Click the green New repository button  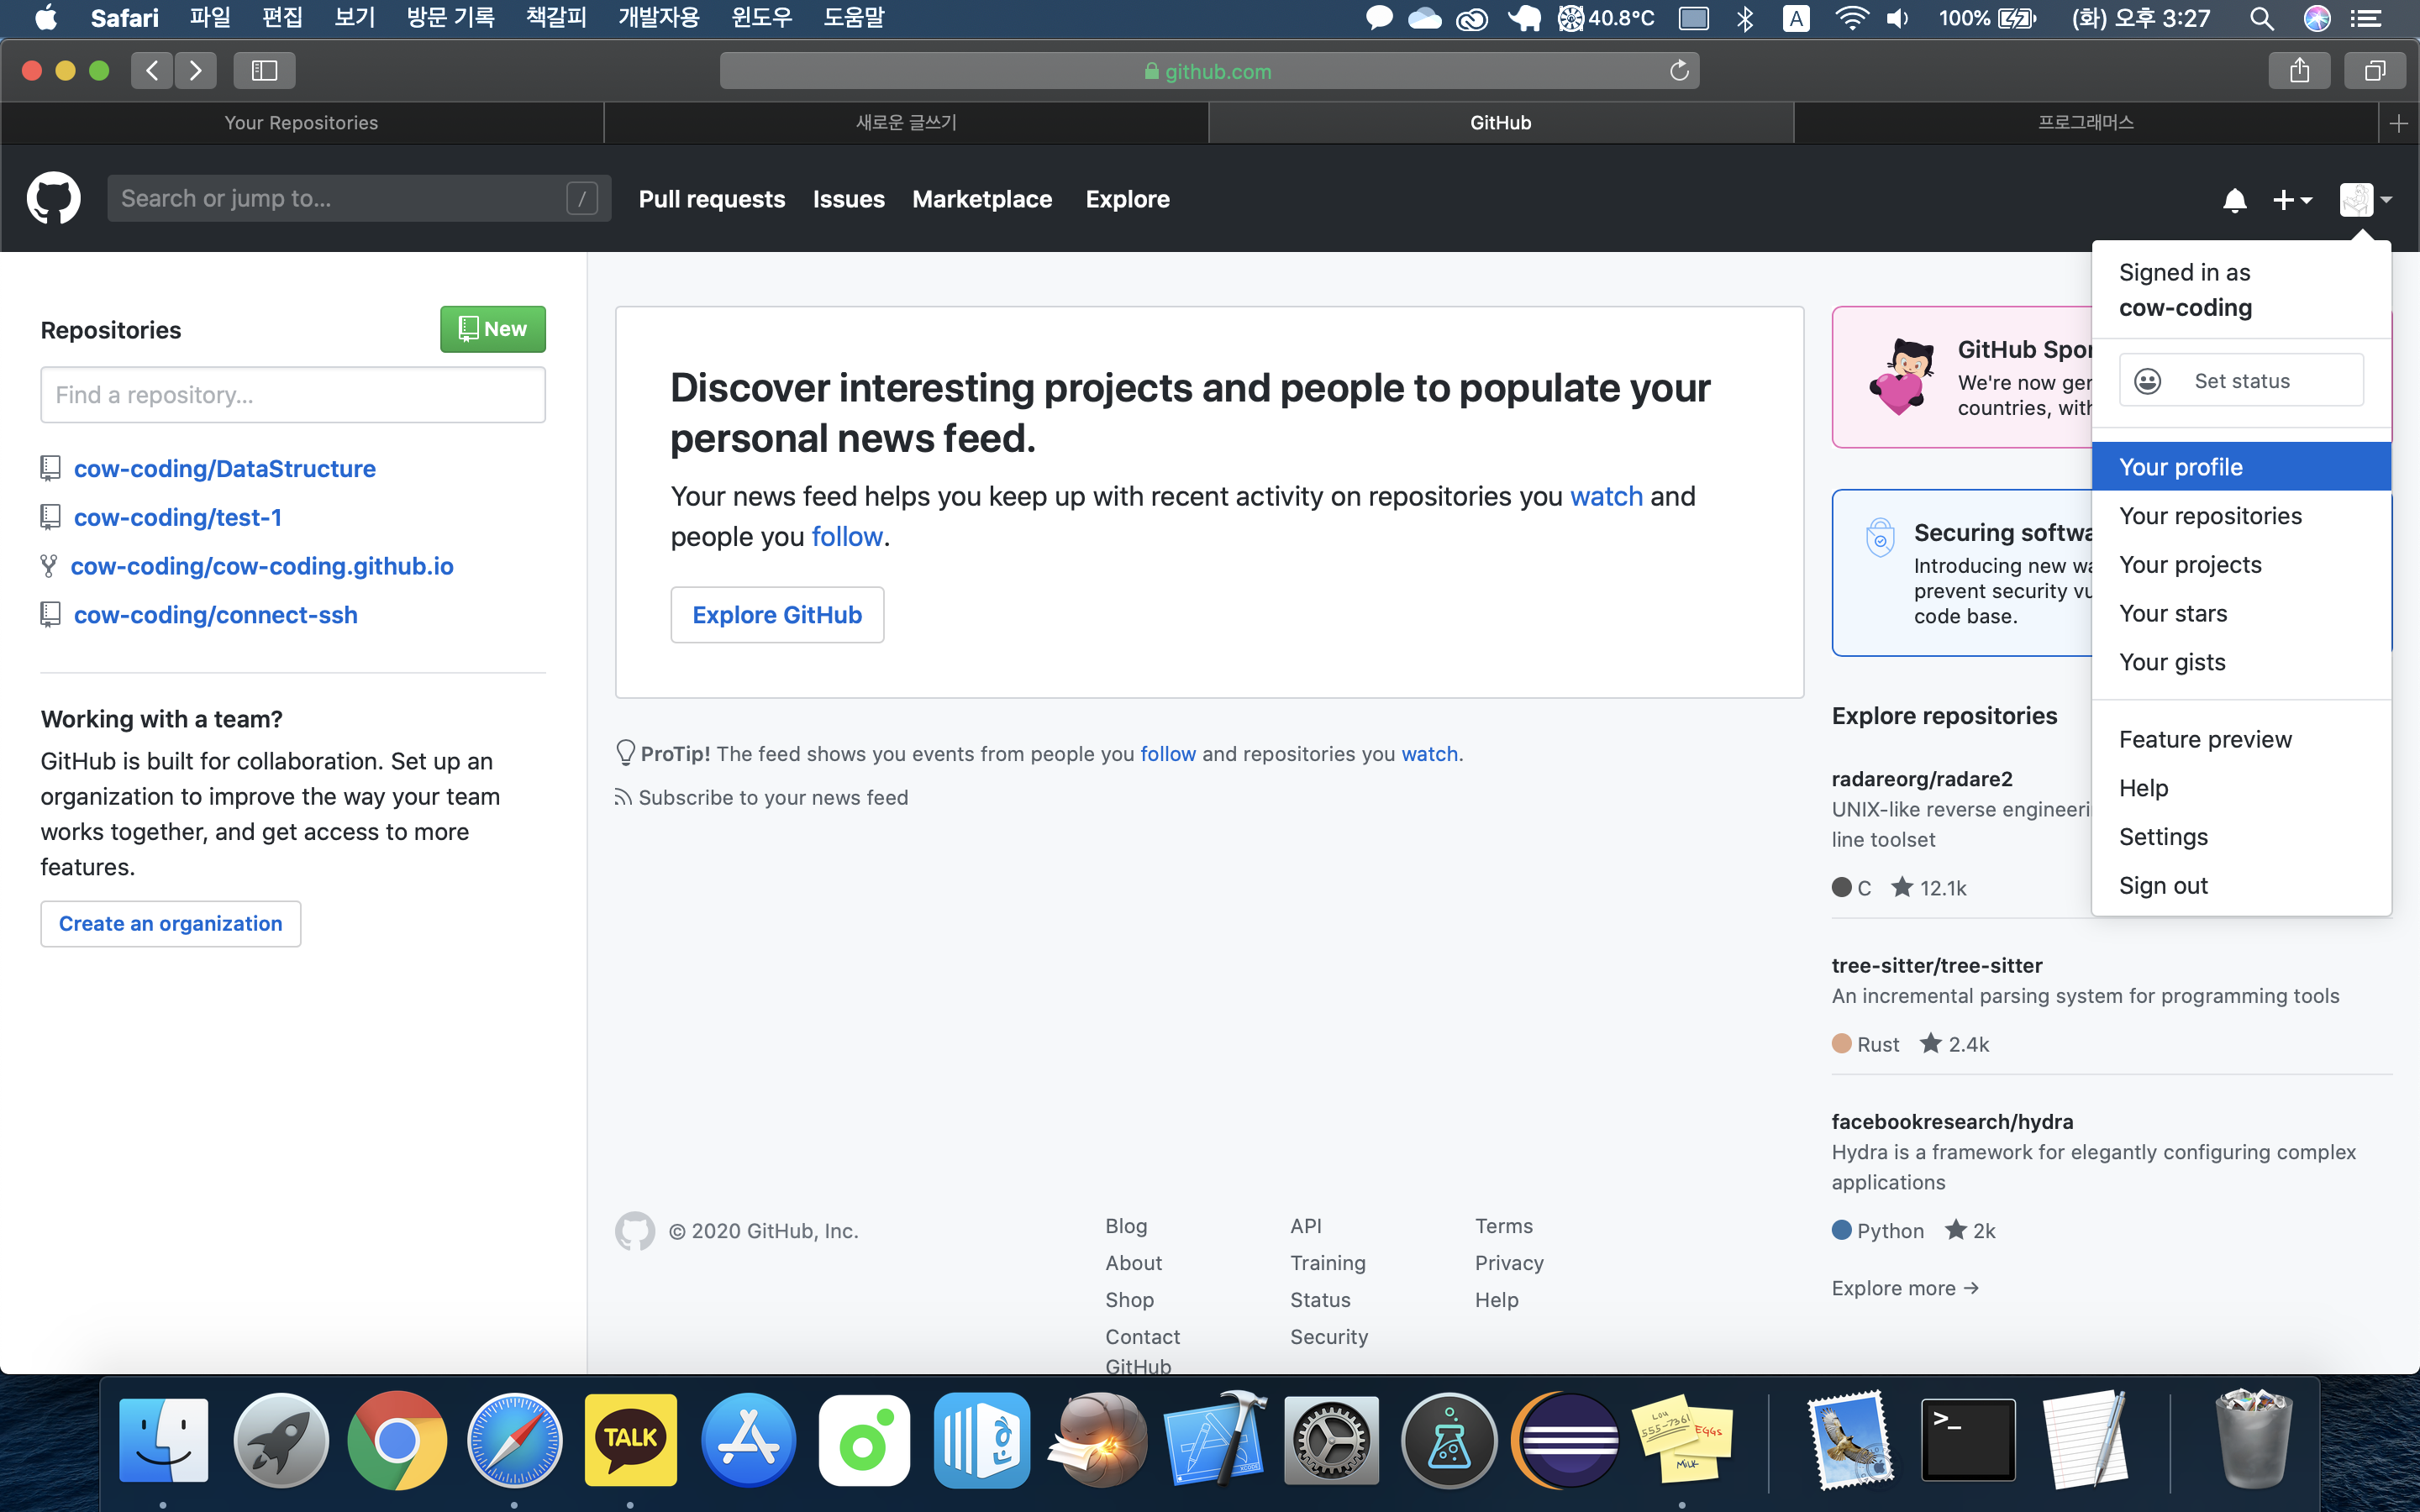tap(492, 329)
